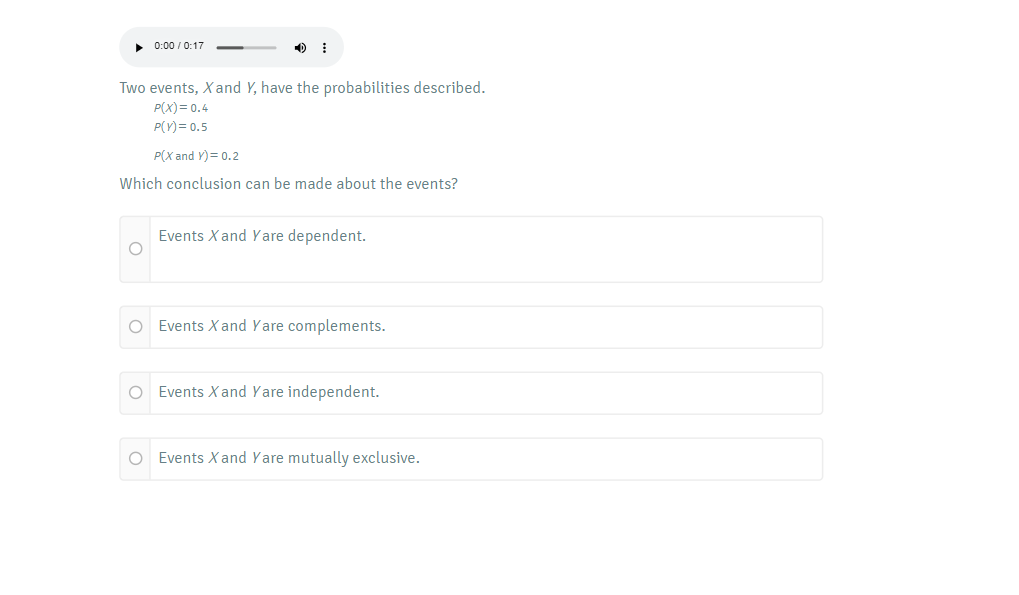Screen dimensions: 1019x595
Task: Play the audio clip
Action: tap(140, 47)
